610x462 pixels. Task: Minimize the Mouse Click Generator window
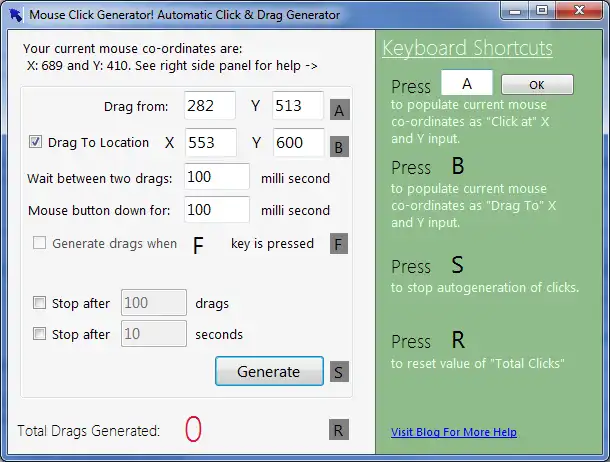coord(515,10)
